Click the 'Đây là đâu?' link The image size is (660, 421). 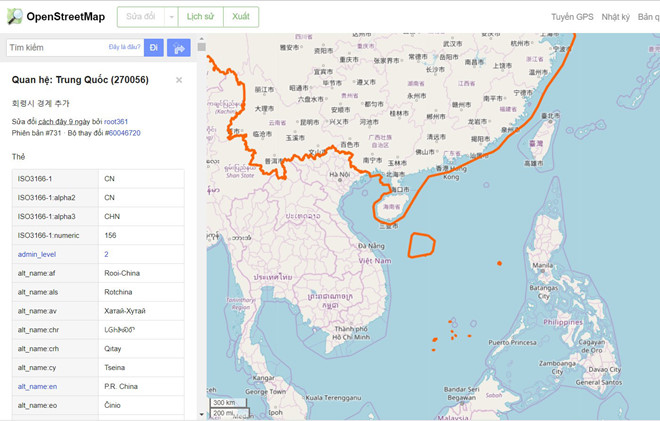tap(124, 47)
